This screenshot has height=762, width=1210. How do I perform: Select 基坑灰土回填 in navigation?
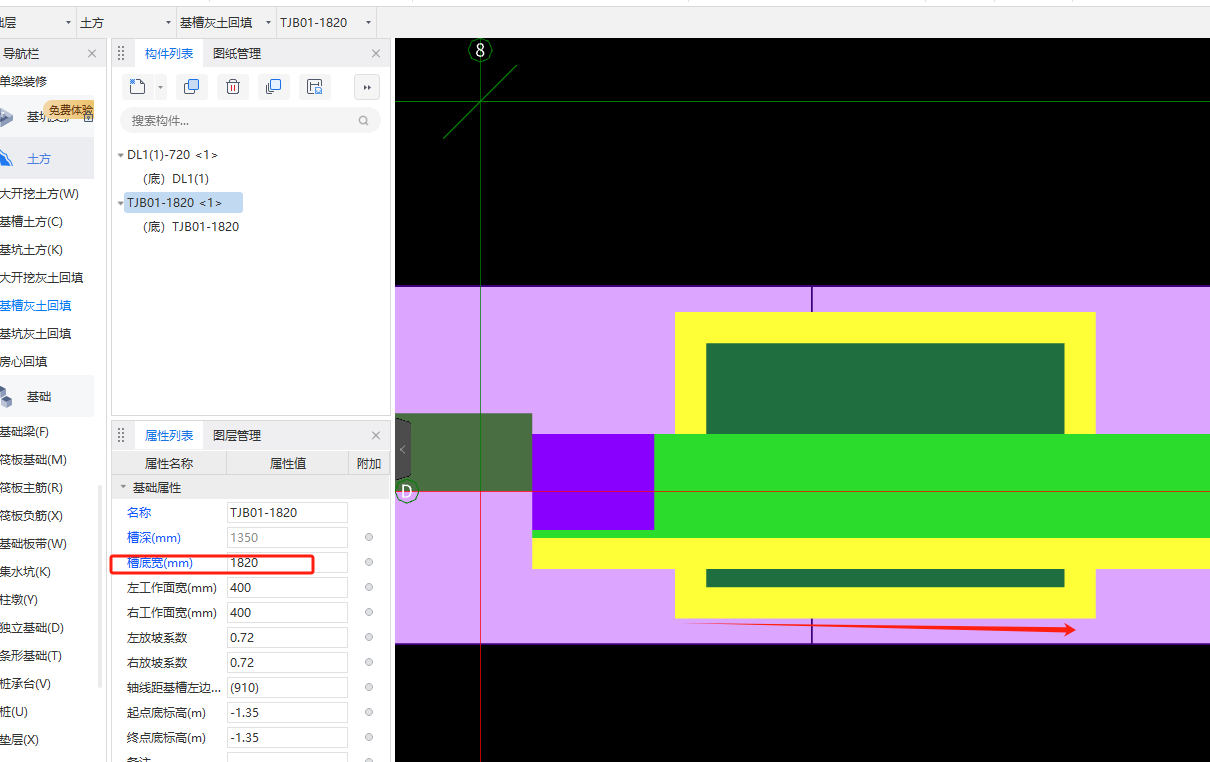coord(35,334)
